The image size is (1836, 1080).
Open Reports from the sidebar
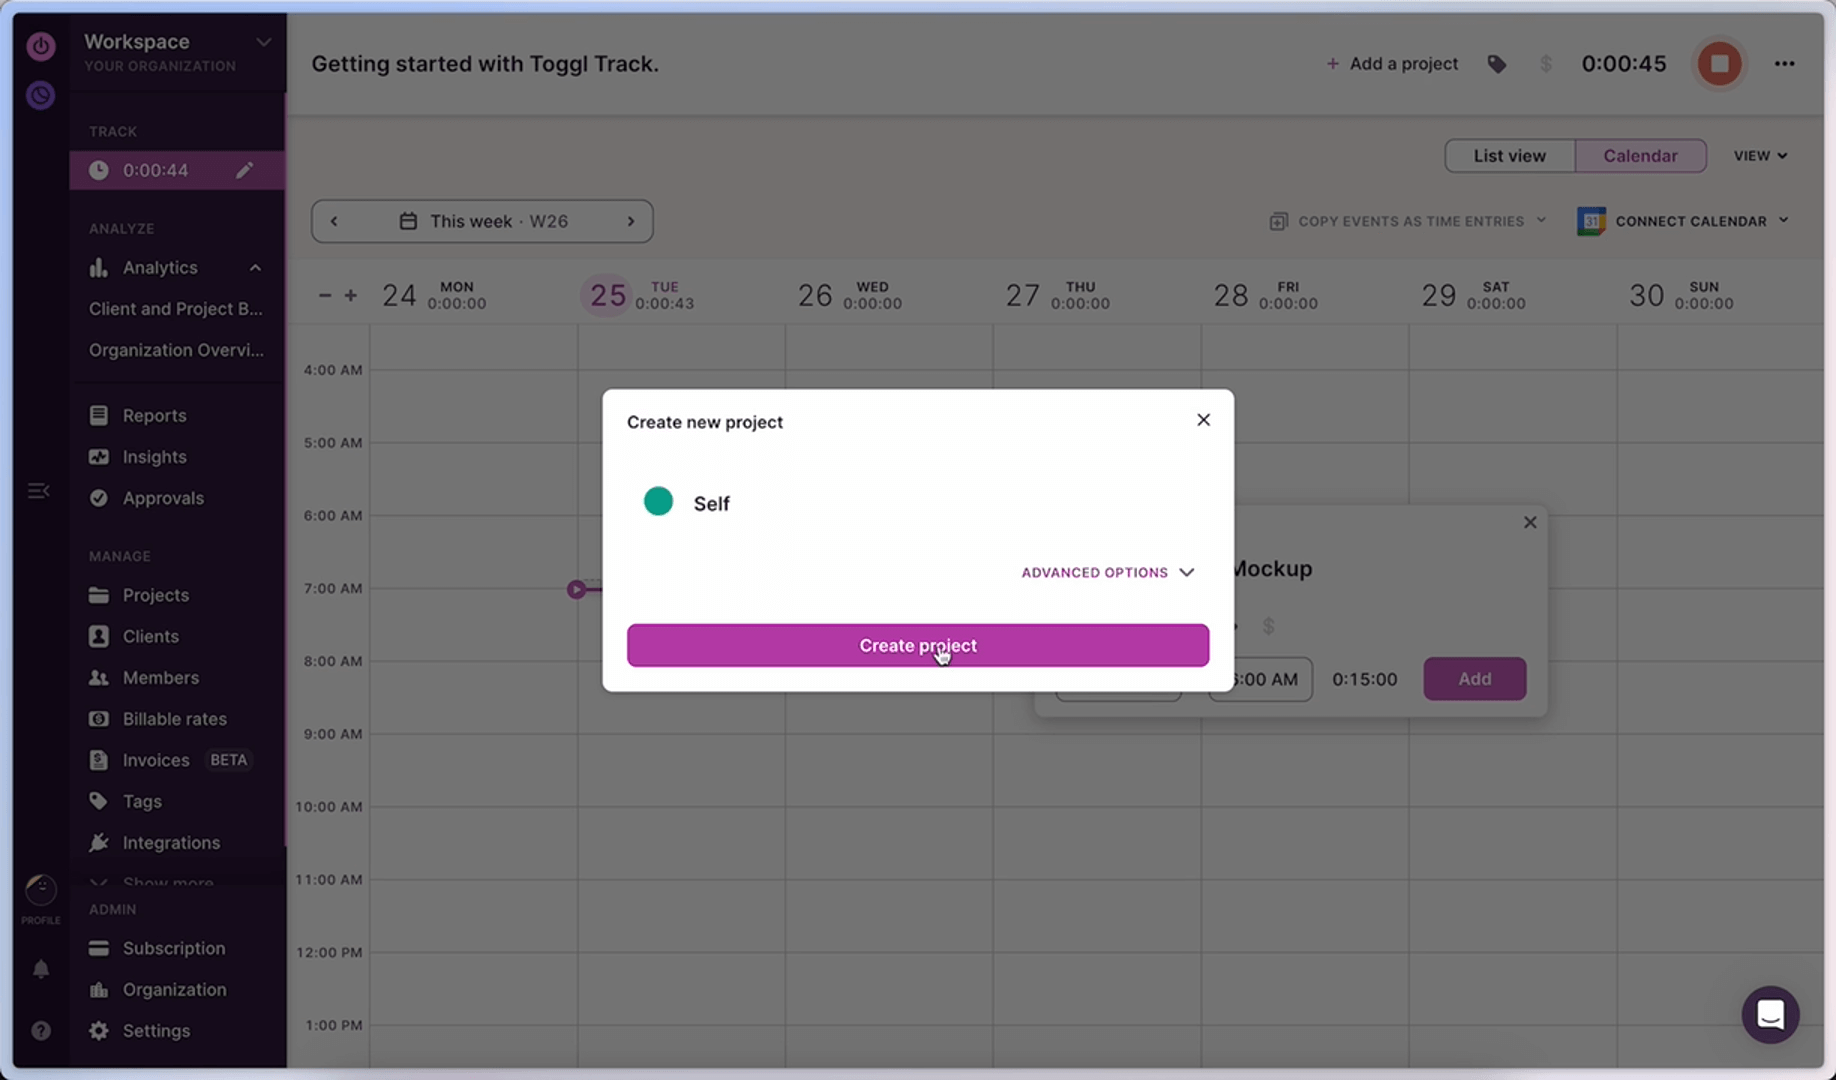click(154, 415)
